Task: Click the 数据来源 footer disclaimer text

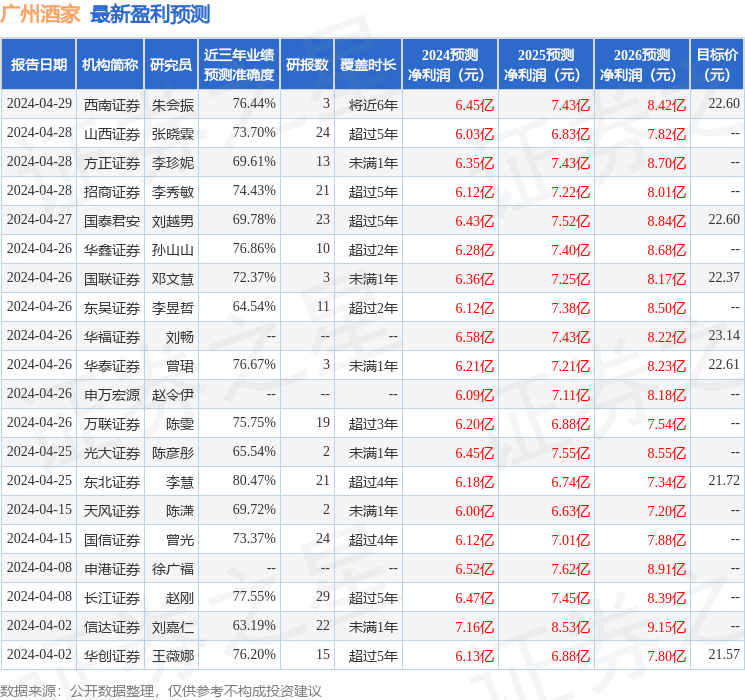Action: click(x=161, y=690)
